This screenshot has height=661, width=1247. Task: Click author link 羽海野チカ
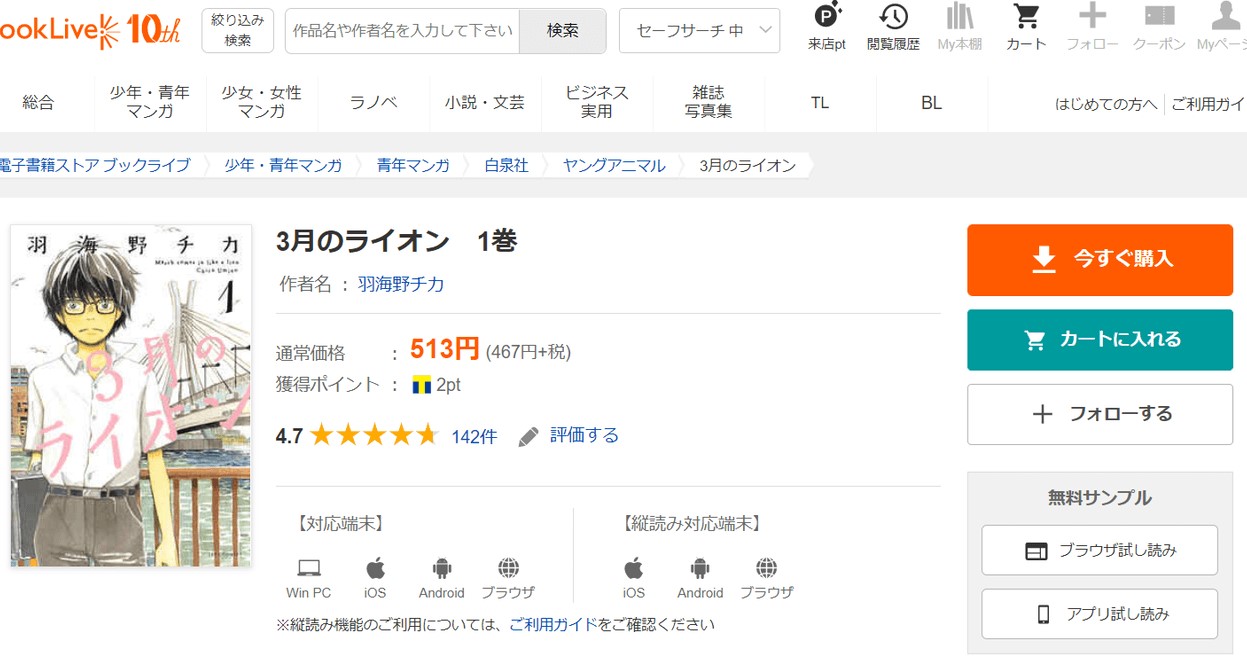click(x=401, y=284)
